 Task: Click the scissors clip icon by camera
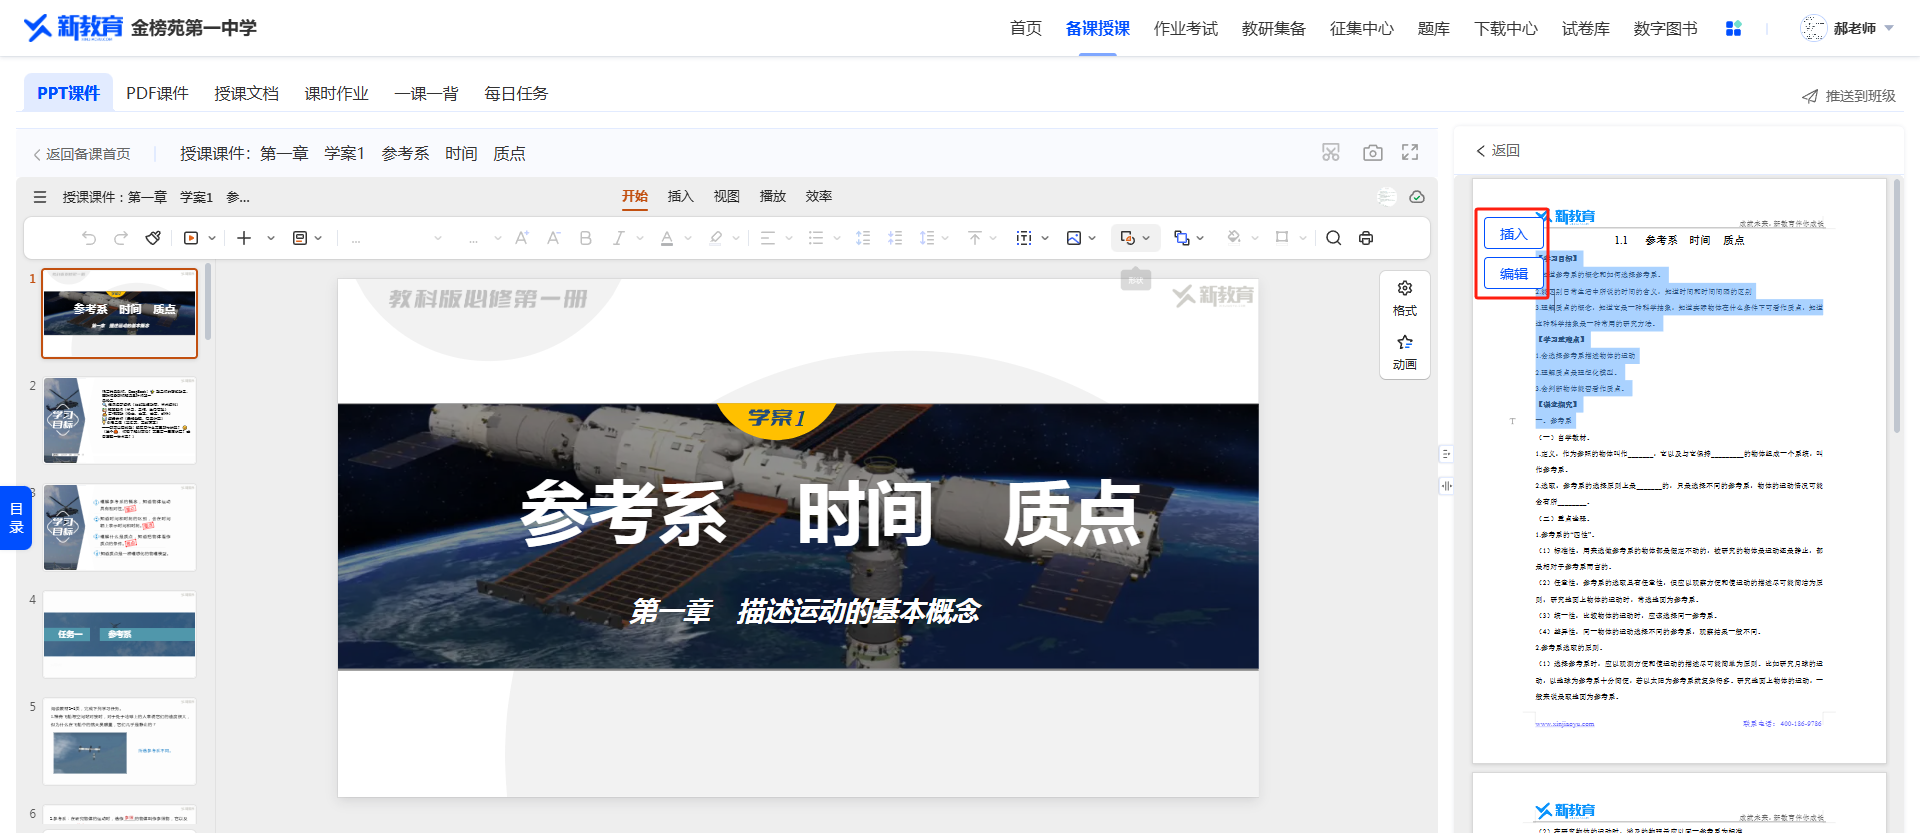(1331, 152)
